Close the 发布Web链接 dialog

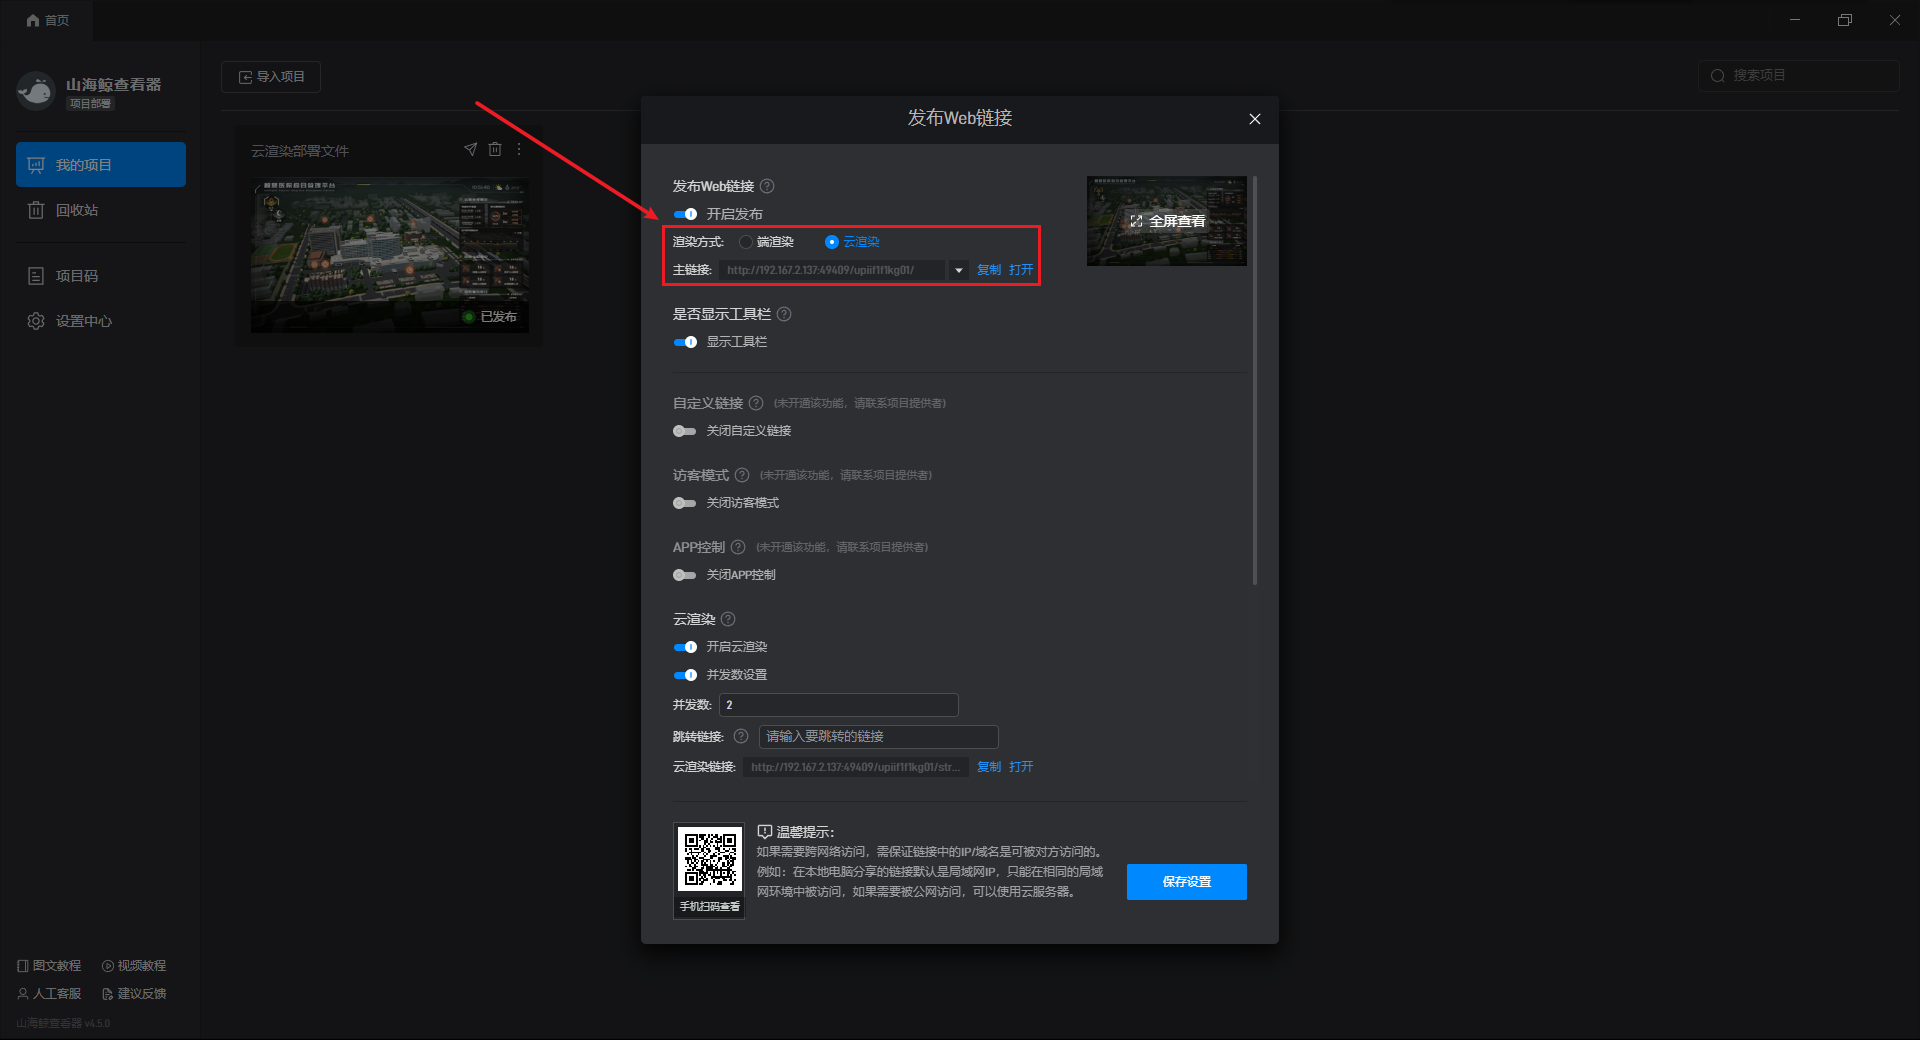[x=1255, y=119]
